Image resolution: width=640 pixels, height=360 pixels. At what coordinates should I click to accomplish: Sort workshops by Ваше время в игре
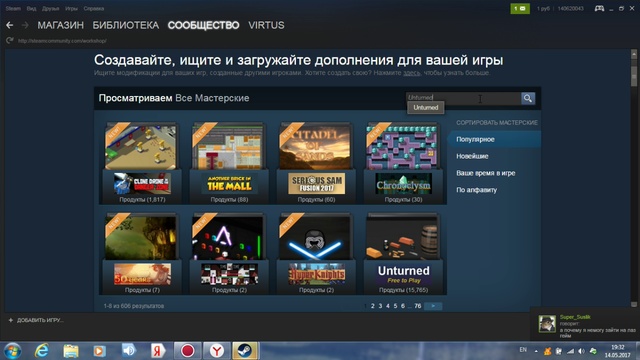pos(486,173)
